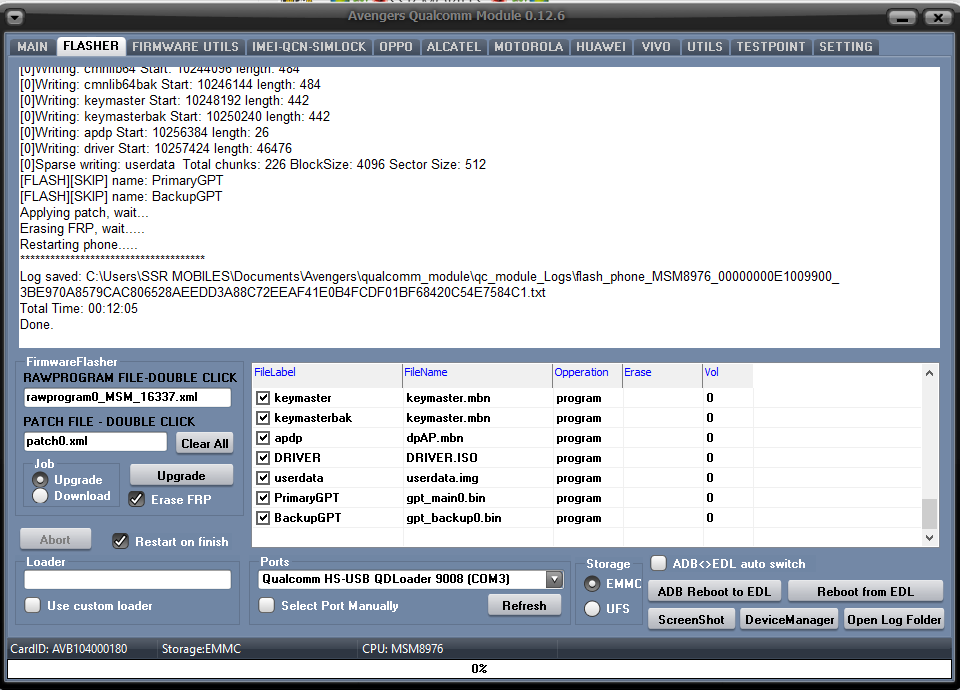Screen dimensions: 960x690
Task: Click the ScreenShot button
Action: [x=691, y=620]
